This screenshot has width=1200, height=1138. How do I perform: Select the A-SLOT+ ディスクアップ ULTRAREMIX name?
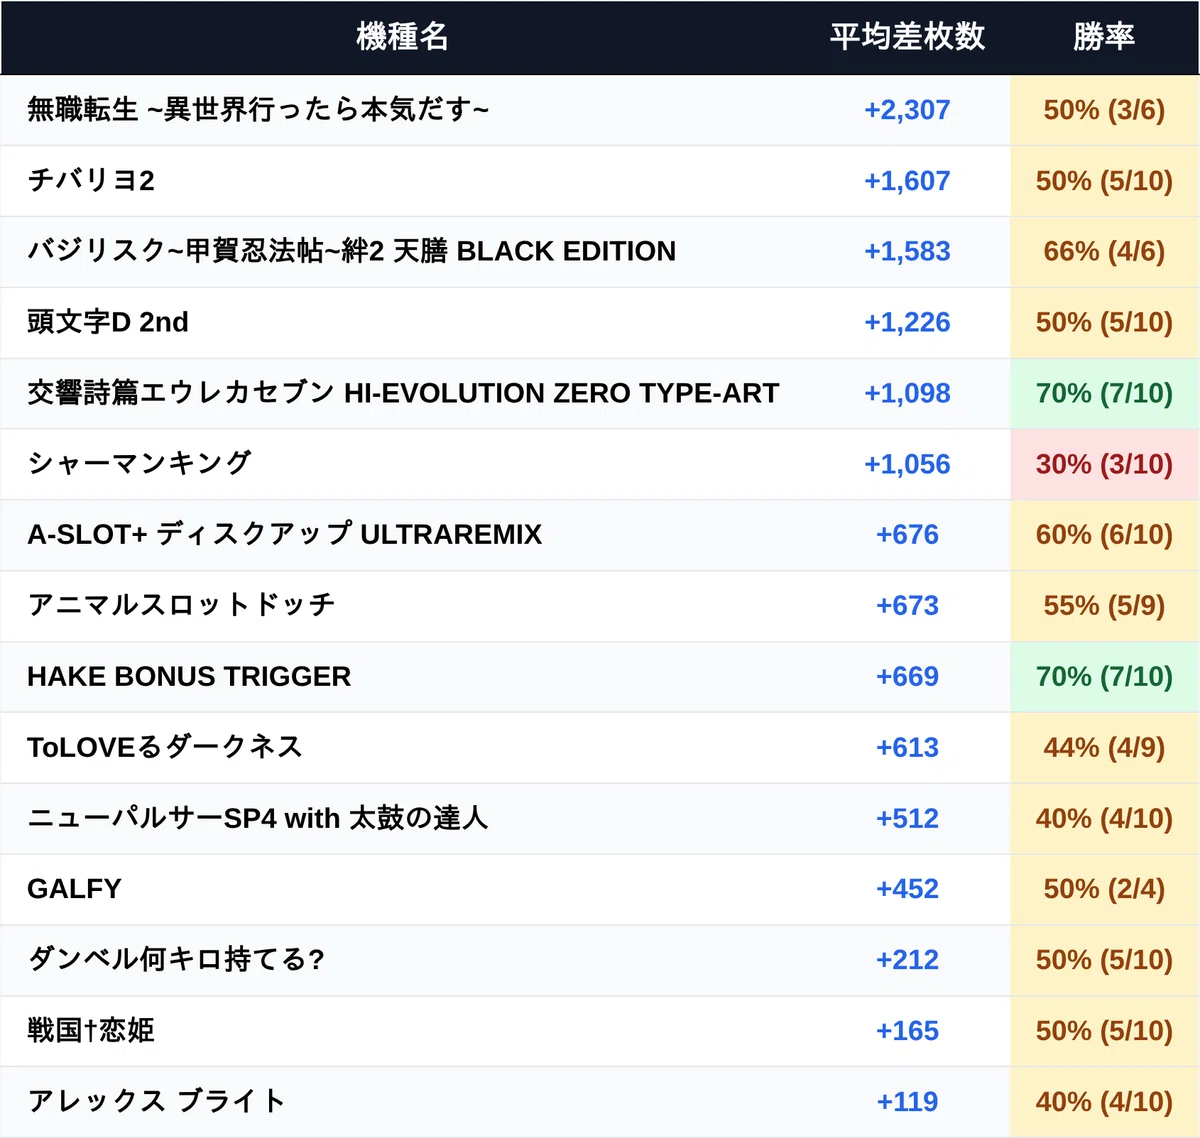[285, 534]
